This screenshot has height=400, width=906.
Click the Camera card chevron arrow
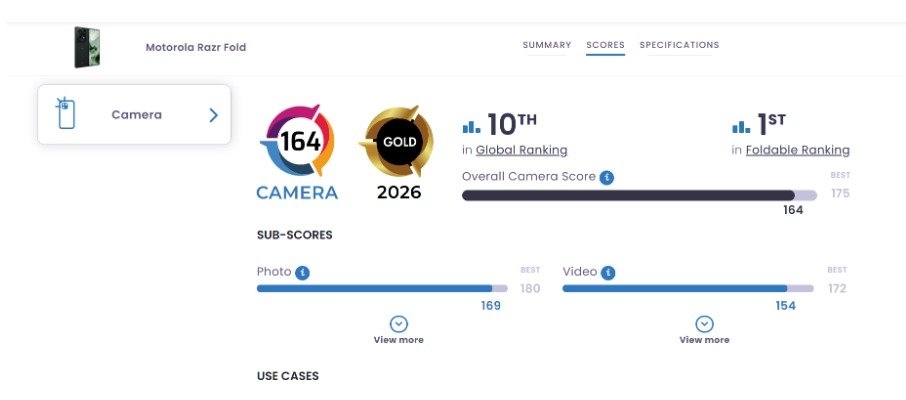pyautogui.click(x=214, y=115)
